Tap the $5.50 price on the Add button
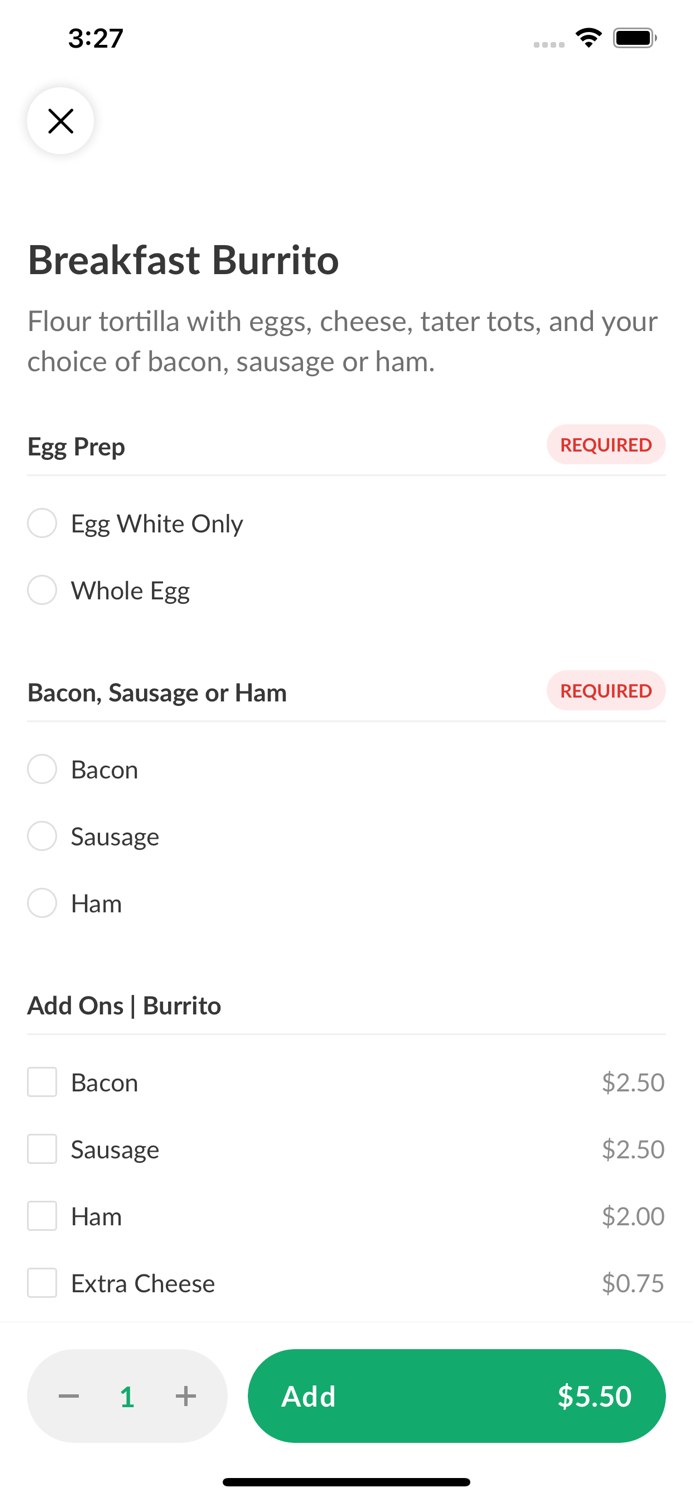 pos(595,1396)
